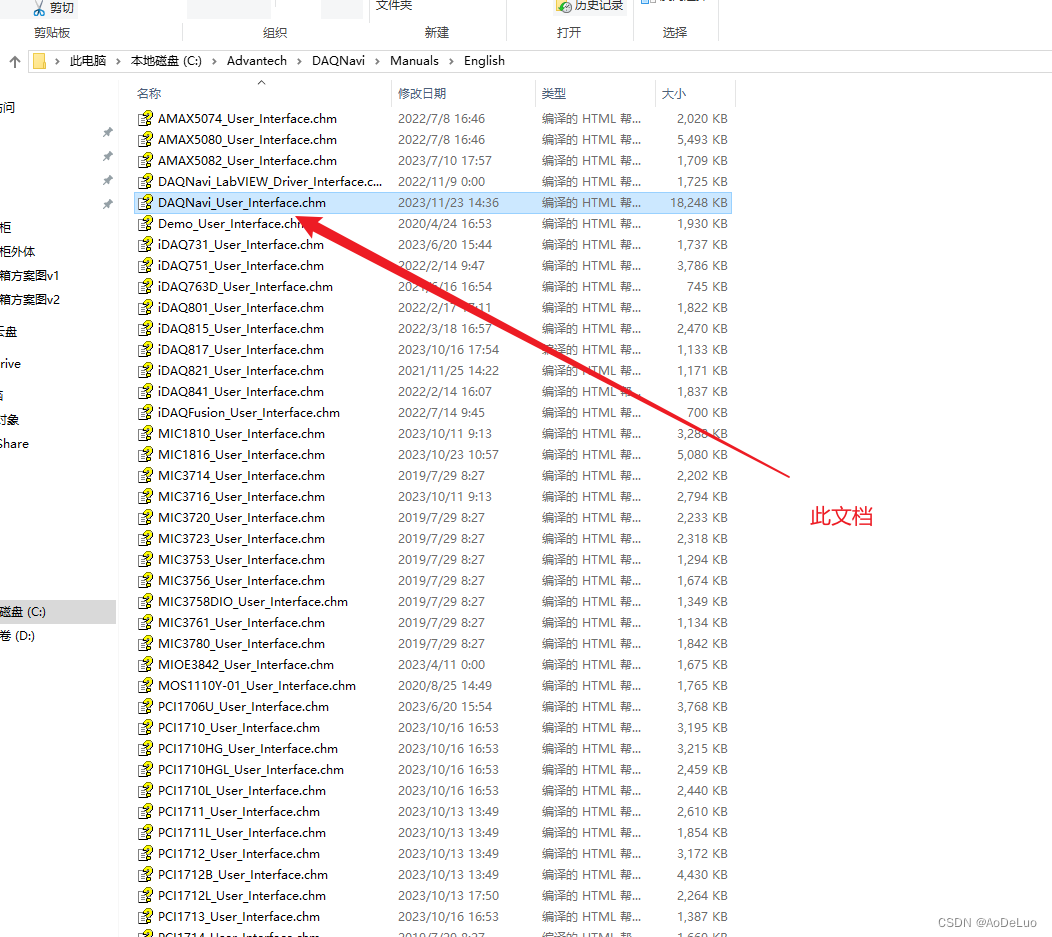1052x937 pixels.
Task: Select file name MOS1110Y-01_User_Interface.chm
Action: pyautogui.click(x=256, y=685)
